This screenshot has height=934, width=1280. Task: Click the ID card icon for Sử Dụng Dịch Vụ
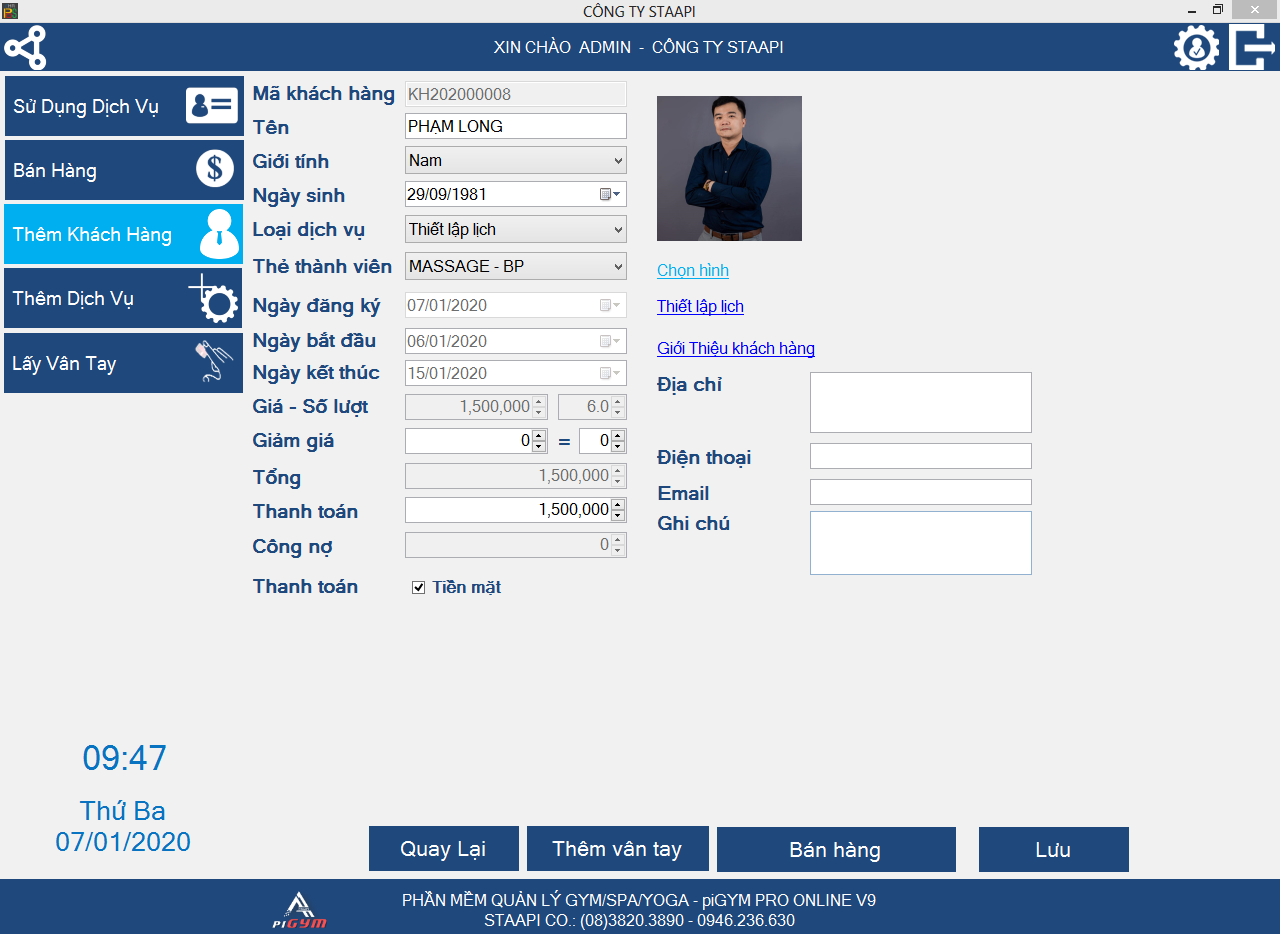tap(212, 106)
